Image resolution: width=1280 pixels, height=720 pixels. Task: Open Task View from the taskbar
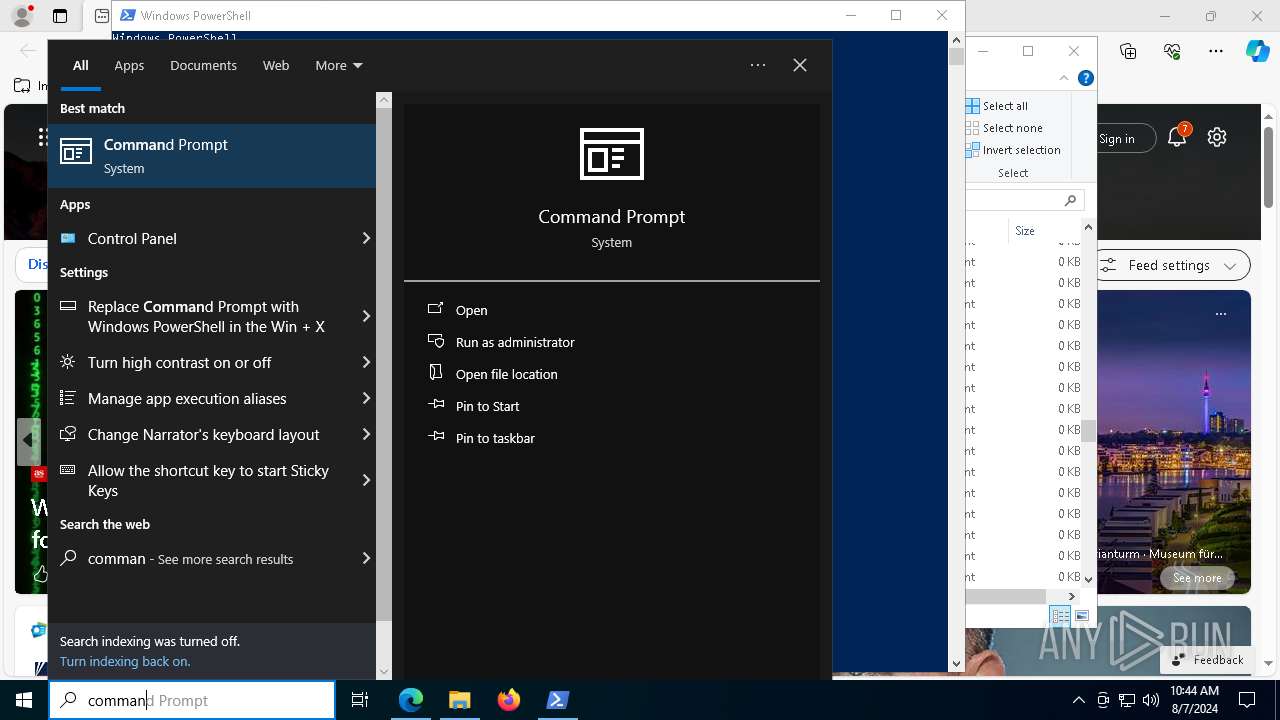point(360,700)
